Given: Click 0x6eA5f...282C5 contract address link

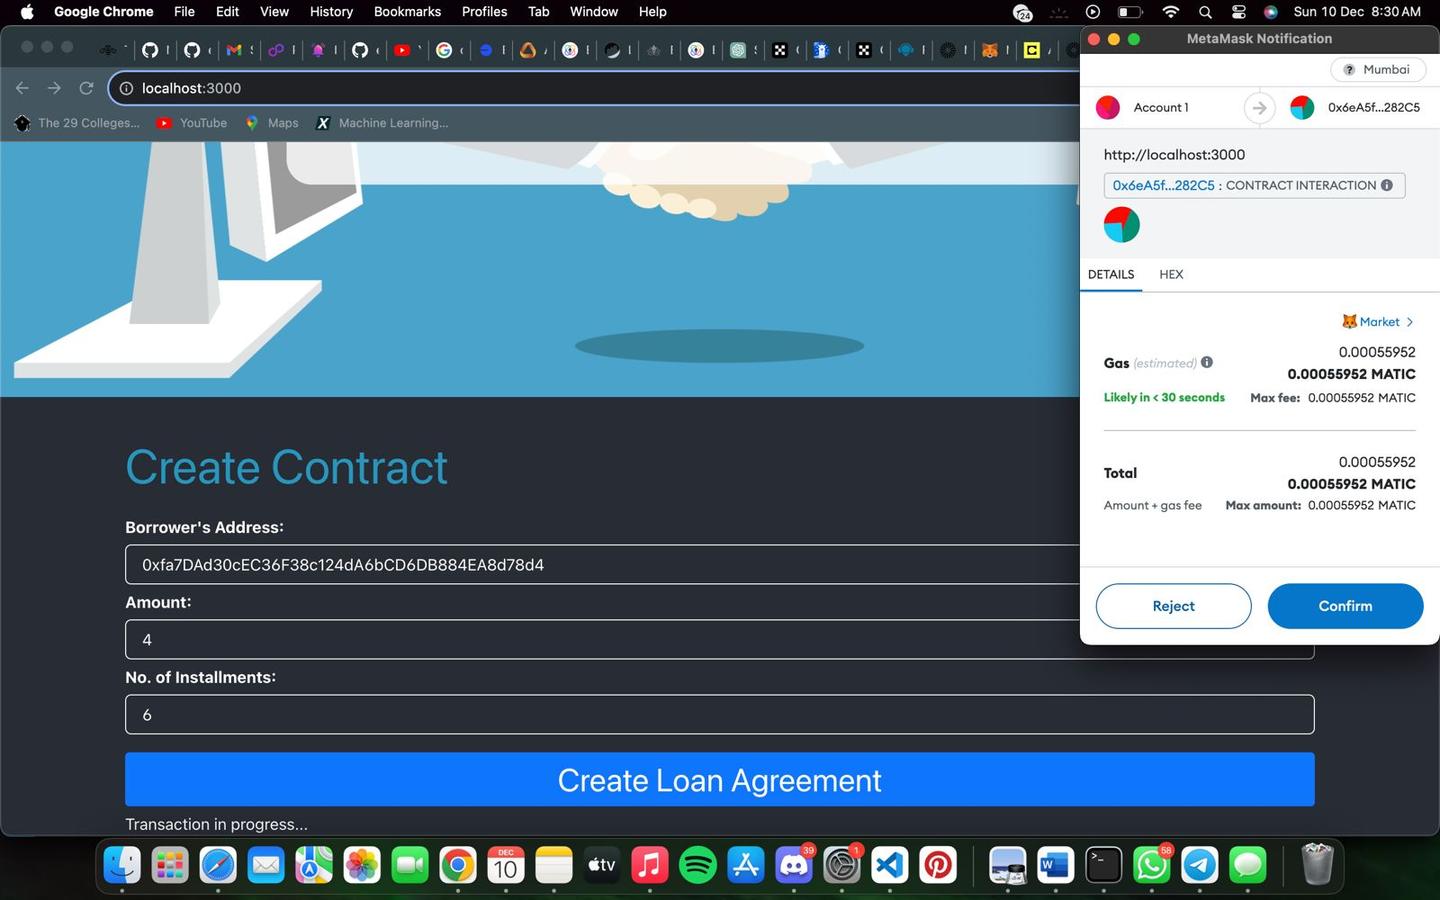Looking at the screenshot, I should [1163, 185].
